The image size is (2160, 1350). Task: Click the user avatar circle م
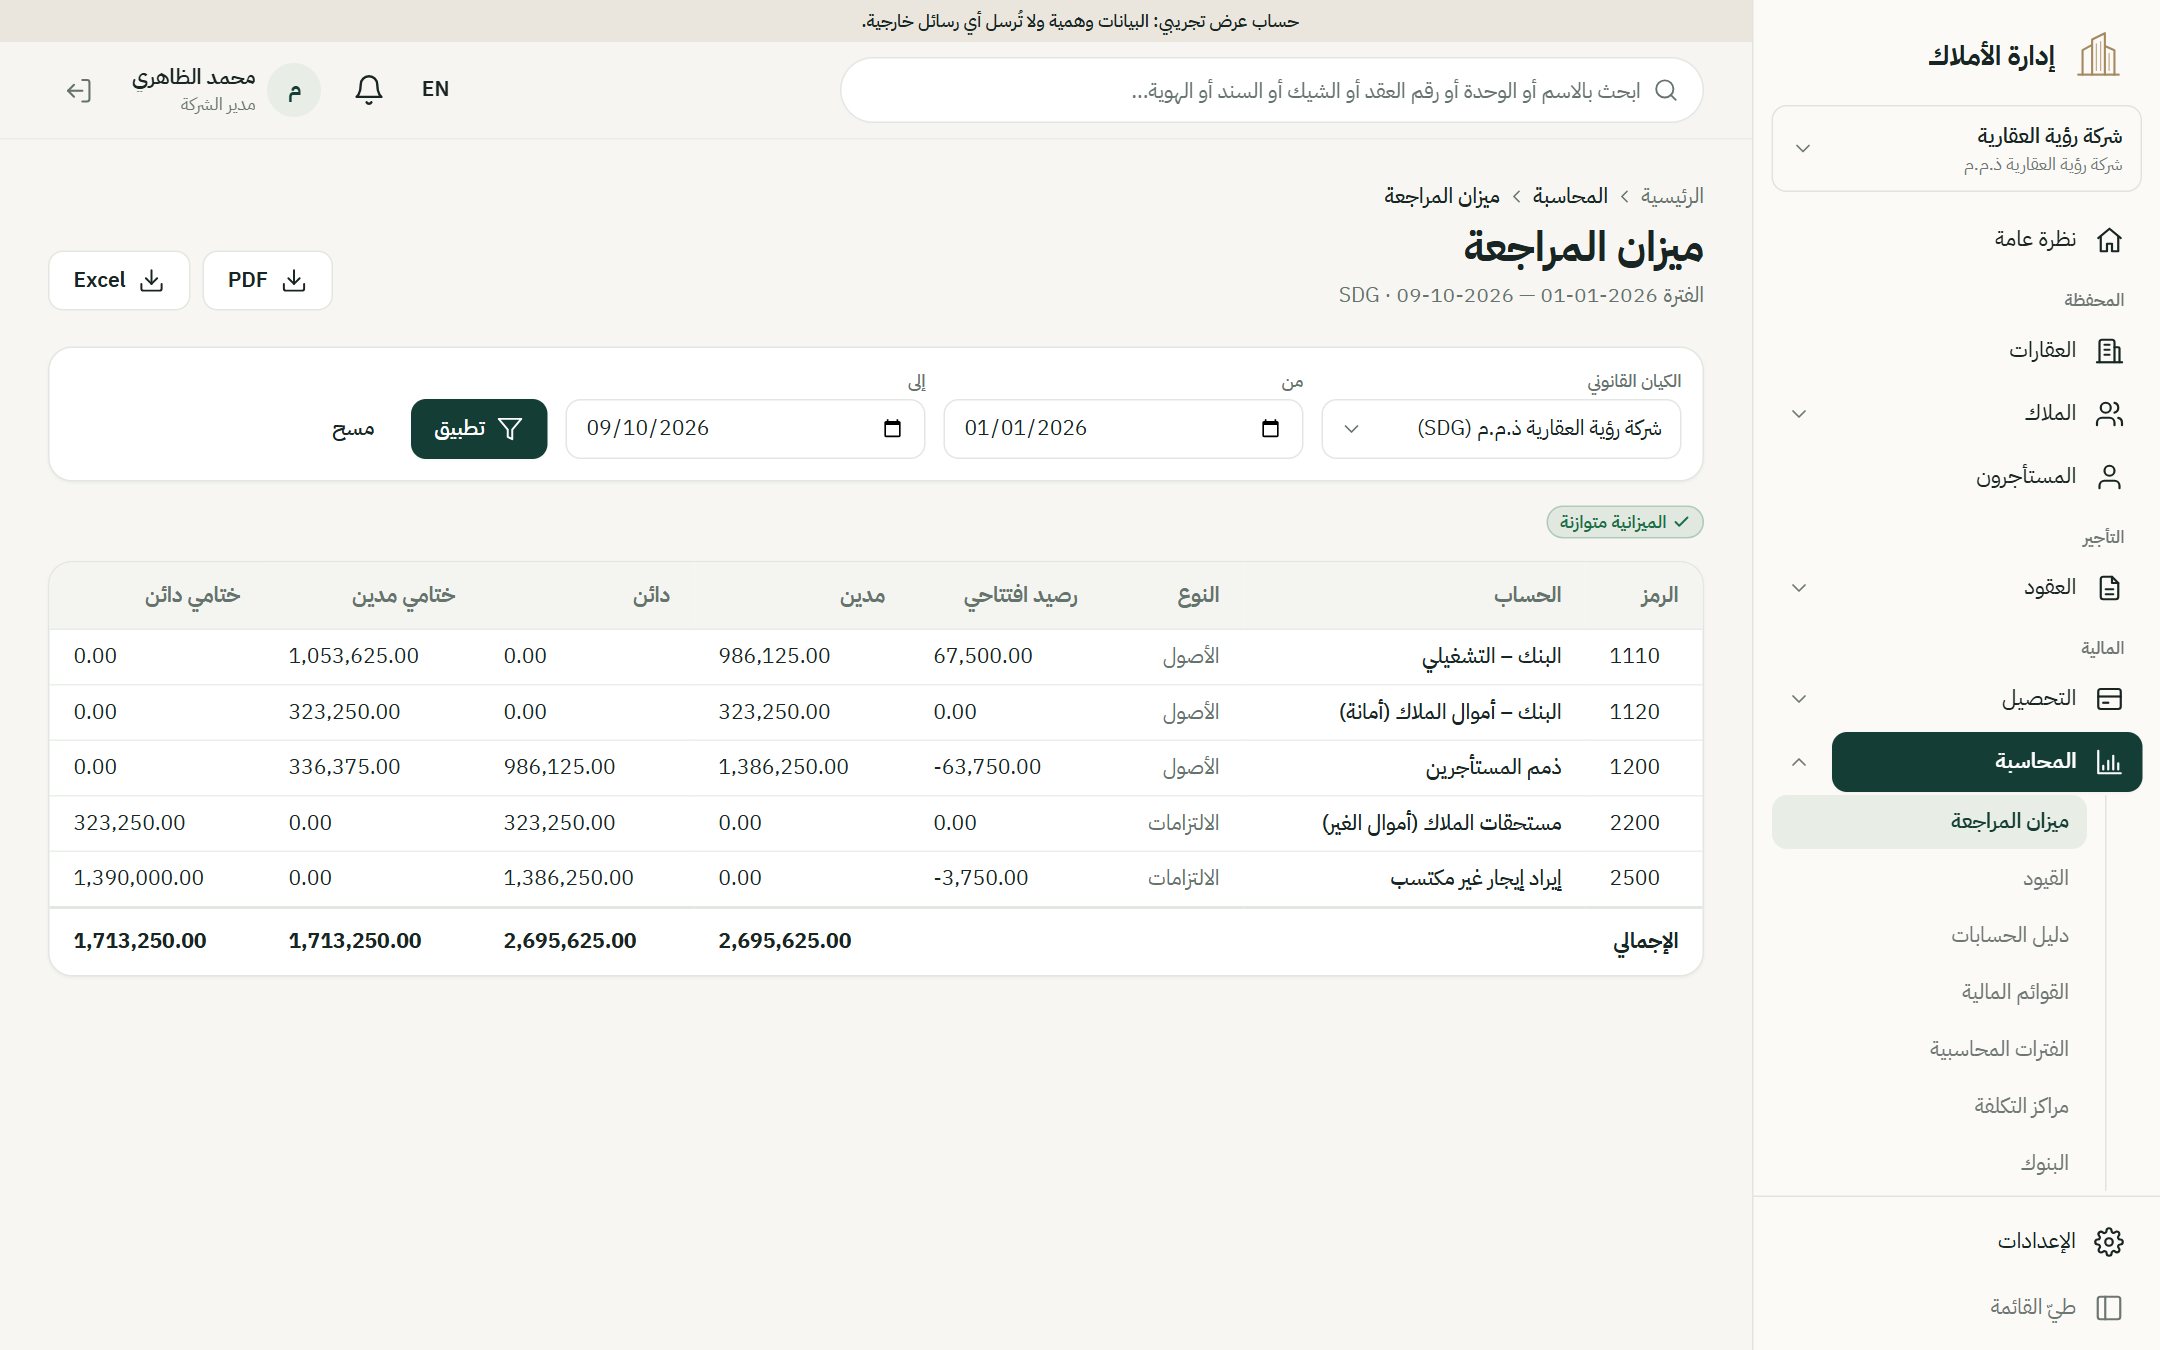[x=294, y=91]
